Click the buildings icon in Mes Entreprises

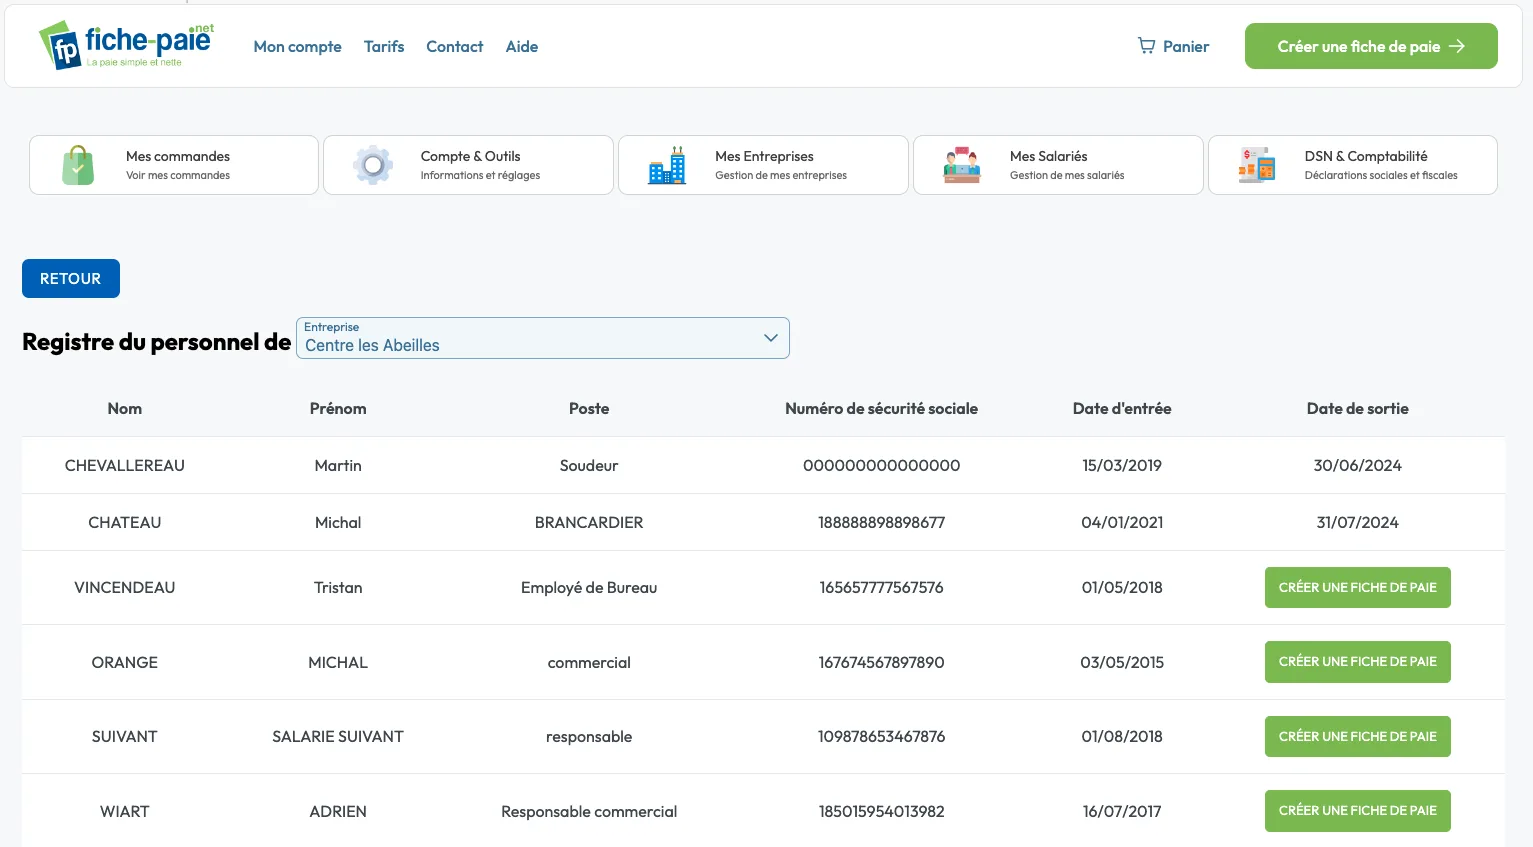pyautogui.click(x=667, y=165)
